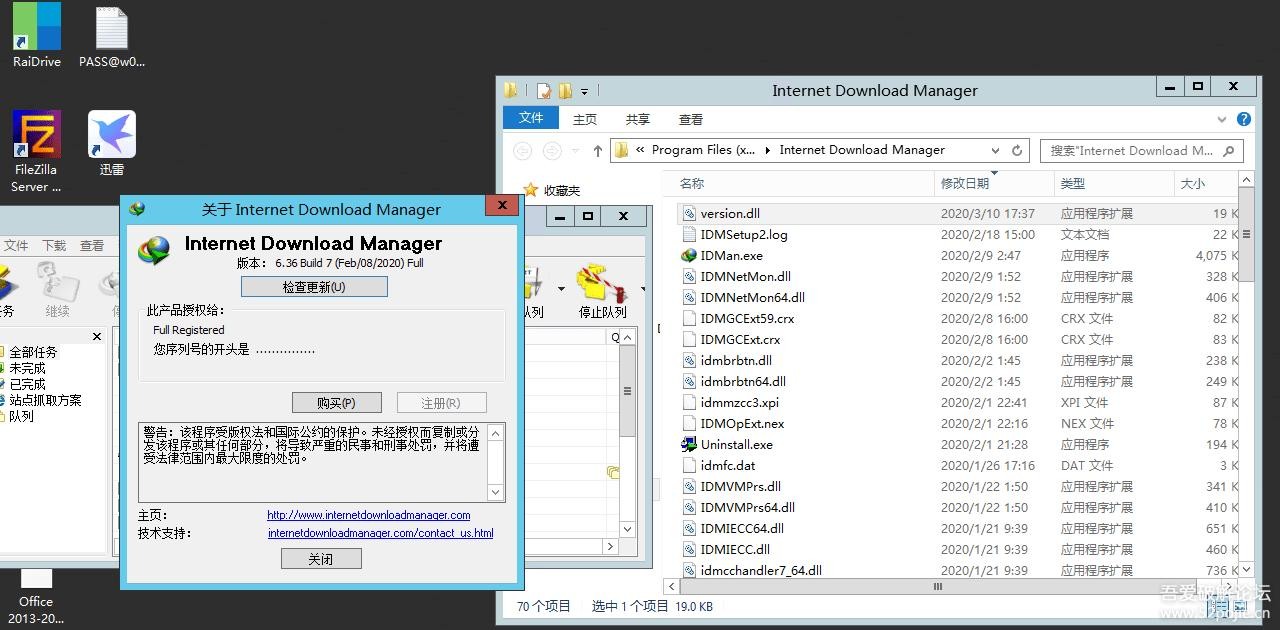Select 未完成 in IDM category tree

click(27, 368)
